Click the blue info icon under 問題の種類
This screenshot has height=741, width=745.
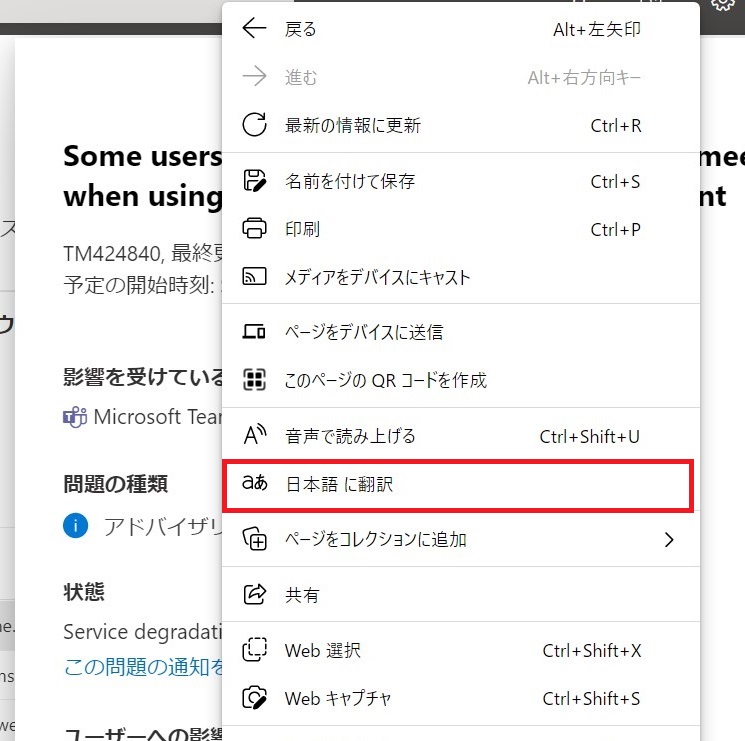coord(75,525)
